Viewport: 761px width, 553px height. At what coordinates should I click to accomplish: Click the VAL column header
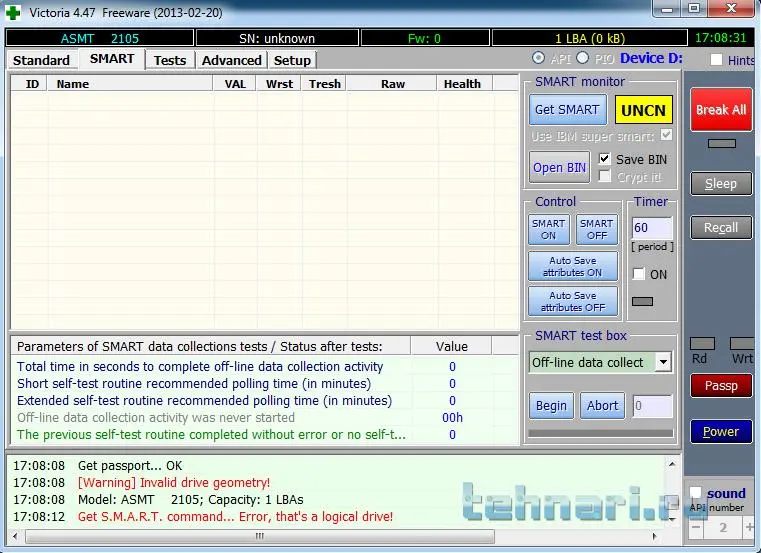[235, 84]
